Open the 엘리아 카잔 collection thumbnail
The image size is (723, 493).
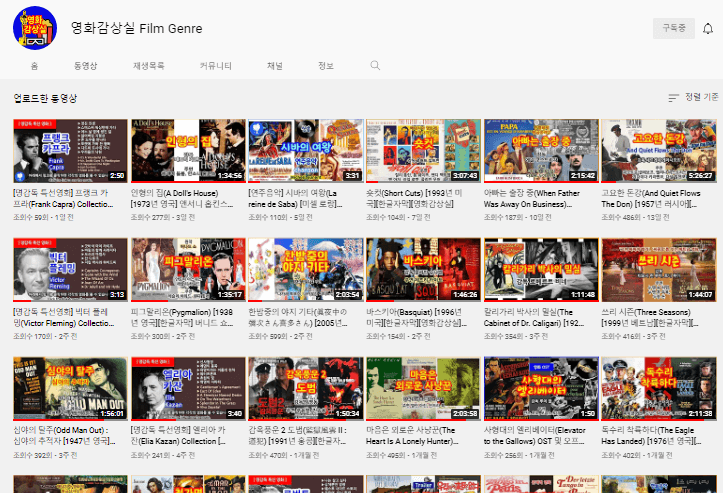coord(188,388)
